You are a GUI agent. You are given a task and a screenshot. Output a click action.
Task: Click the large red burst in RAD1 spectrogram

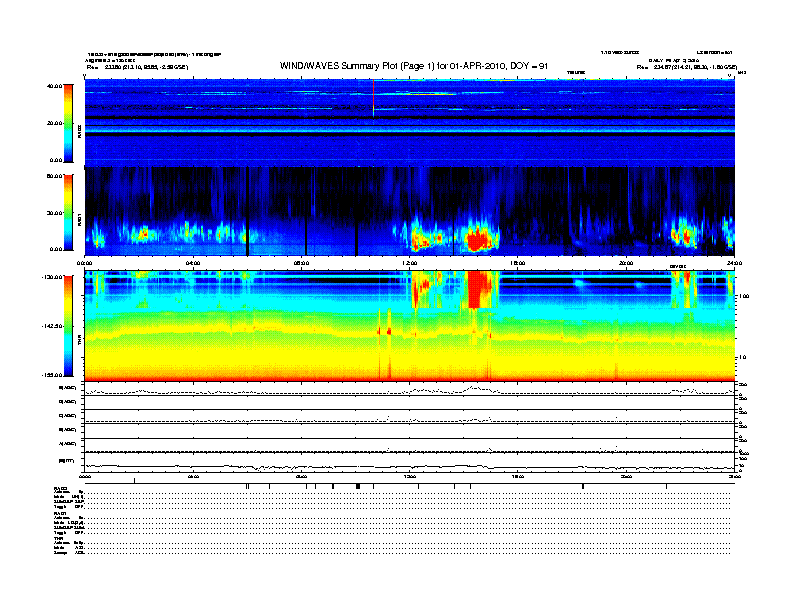477,239
